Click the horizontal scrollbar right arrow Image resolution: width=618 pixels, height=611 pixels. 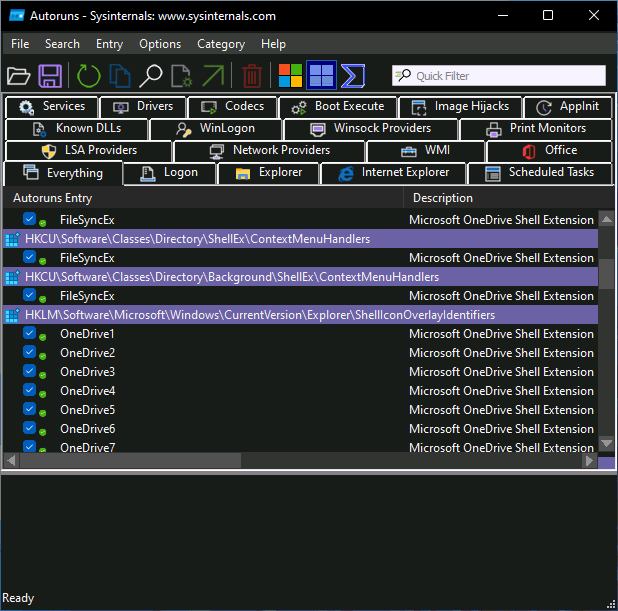click(x=589, y=460)
